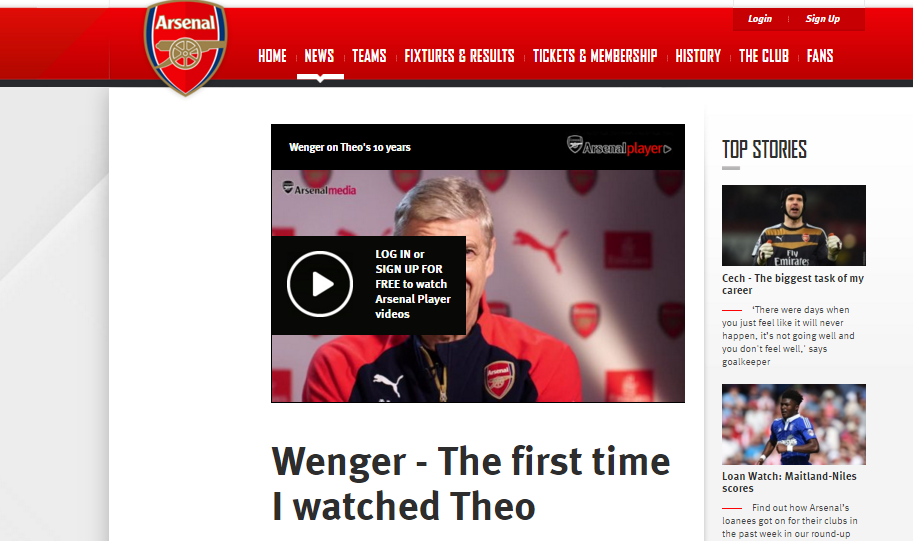Click the Sign Up link
The height and width of the screenshot is (541, 913).
click(822, 19)
